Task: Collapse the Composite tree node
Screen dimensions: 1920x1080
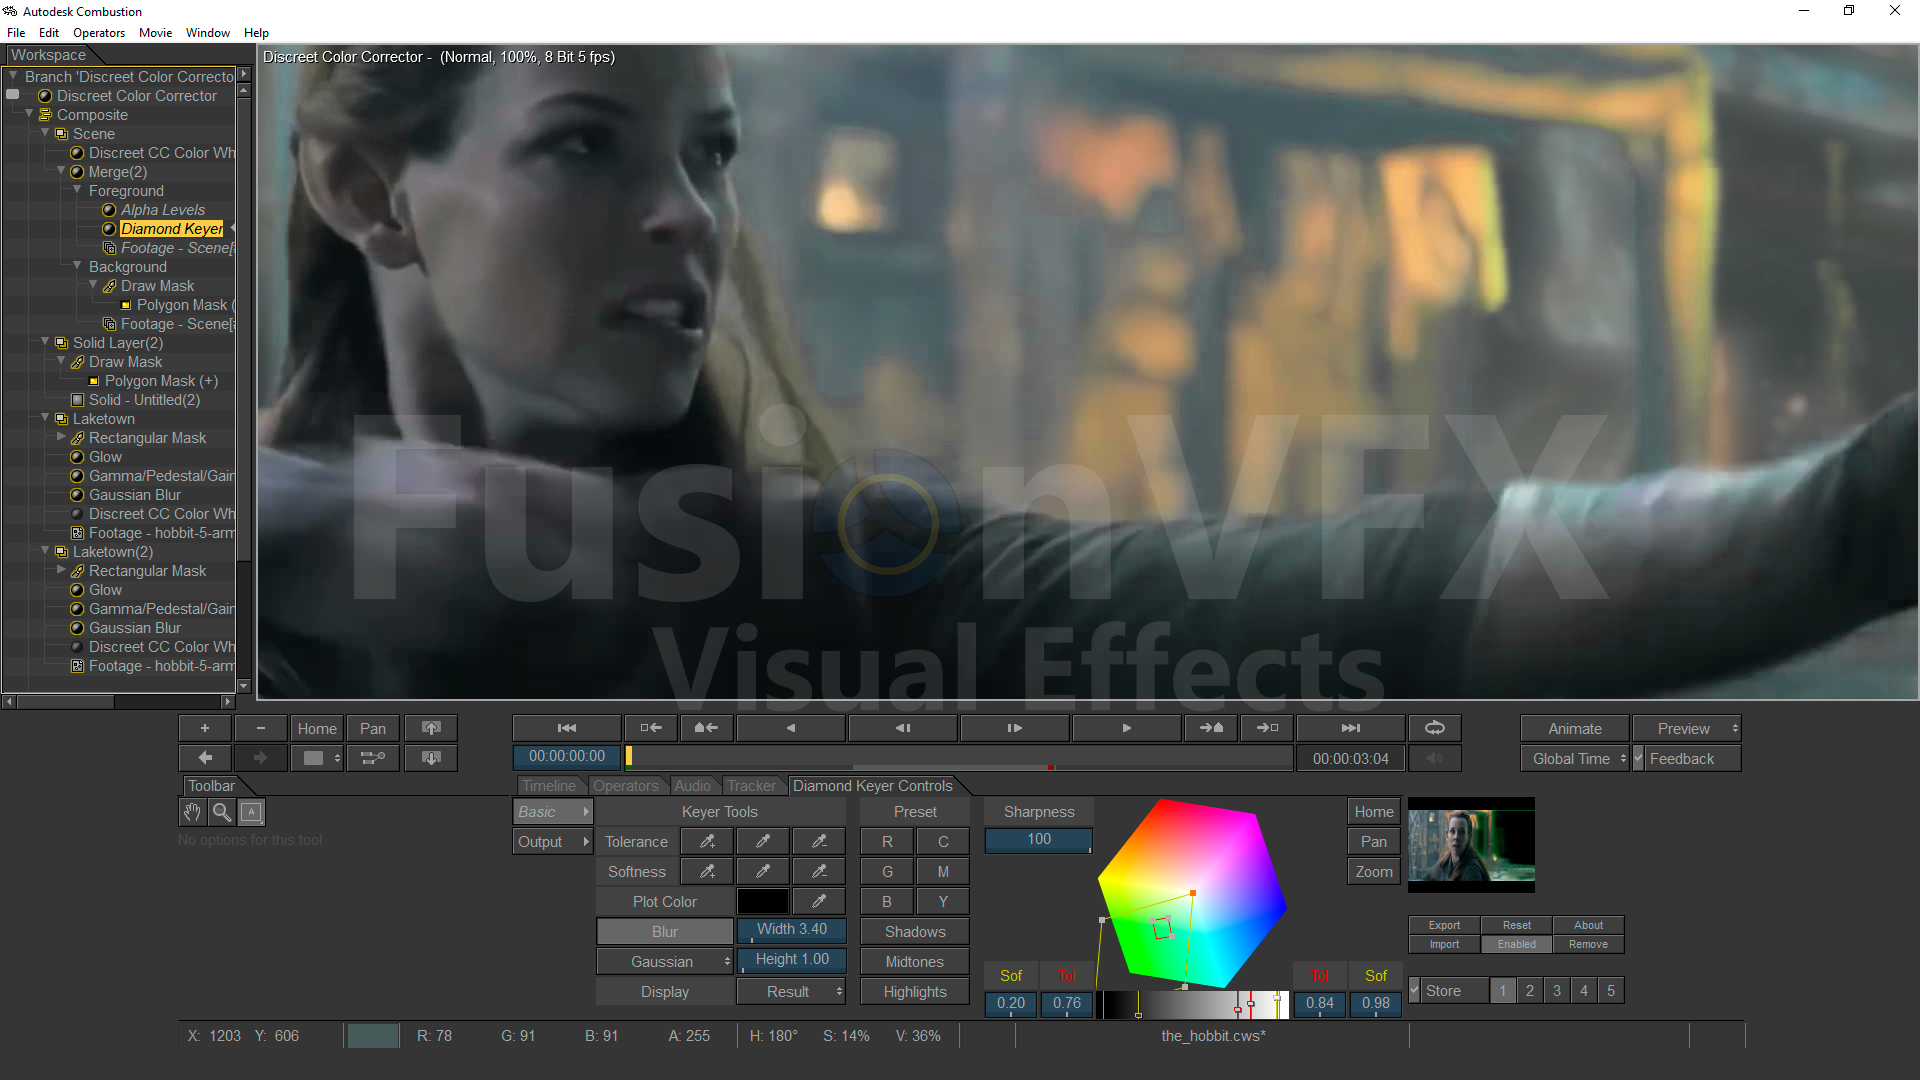Action: click(29, 114)
